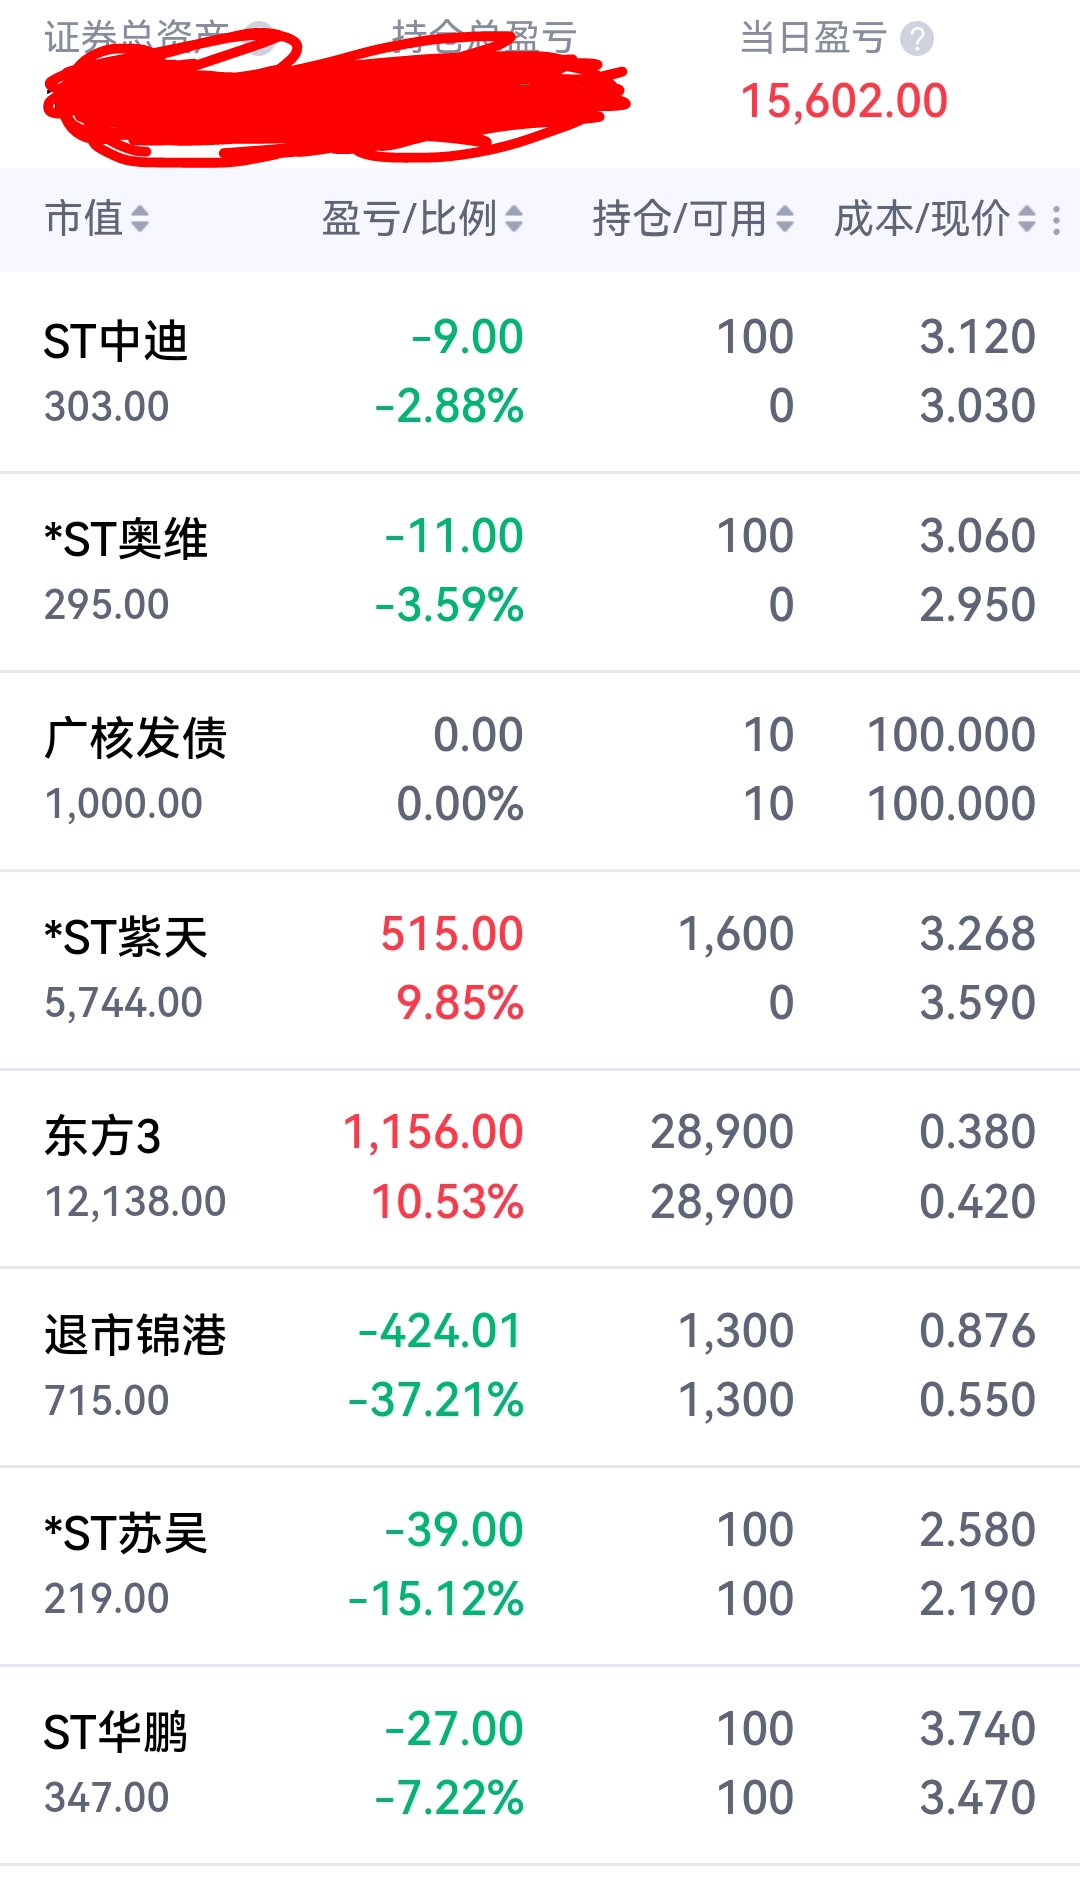This screenshot has height=1889, width=1080.
Task: Open the three-dot column options menu
Action: (x=1057, y=220)
